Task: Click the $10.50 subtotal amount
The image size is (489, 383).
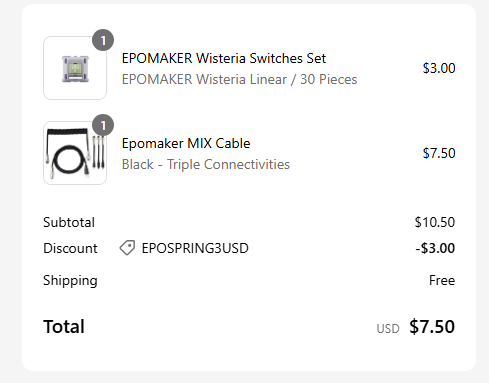Action: tap(435, 222)
